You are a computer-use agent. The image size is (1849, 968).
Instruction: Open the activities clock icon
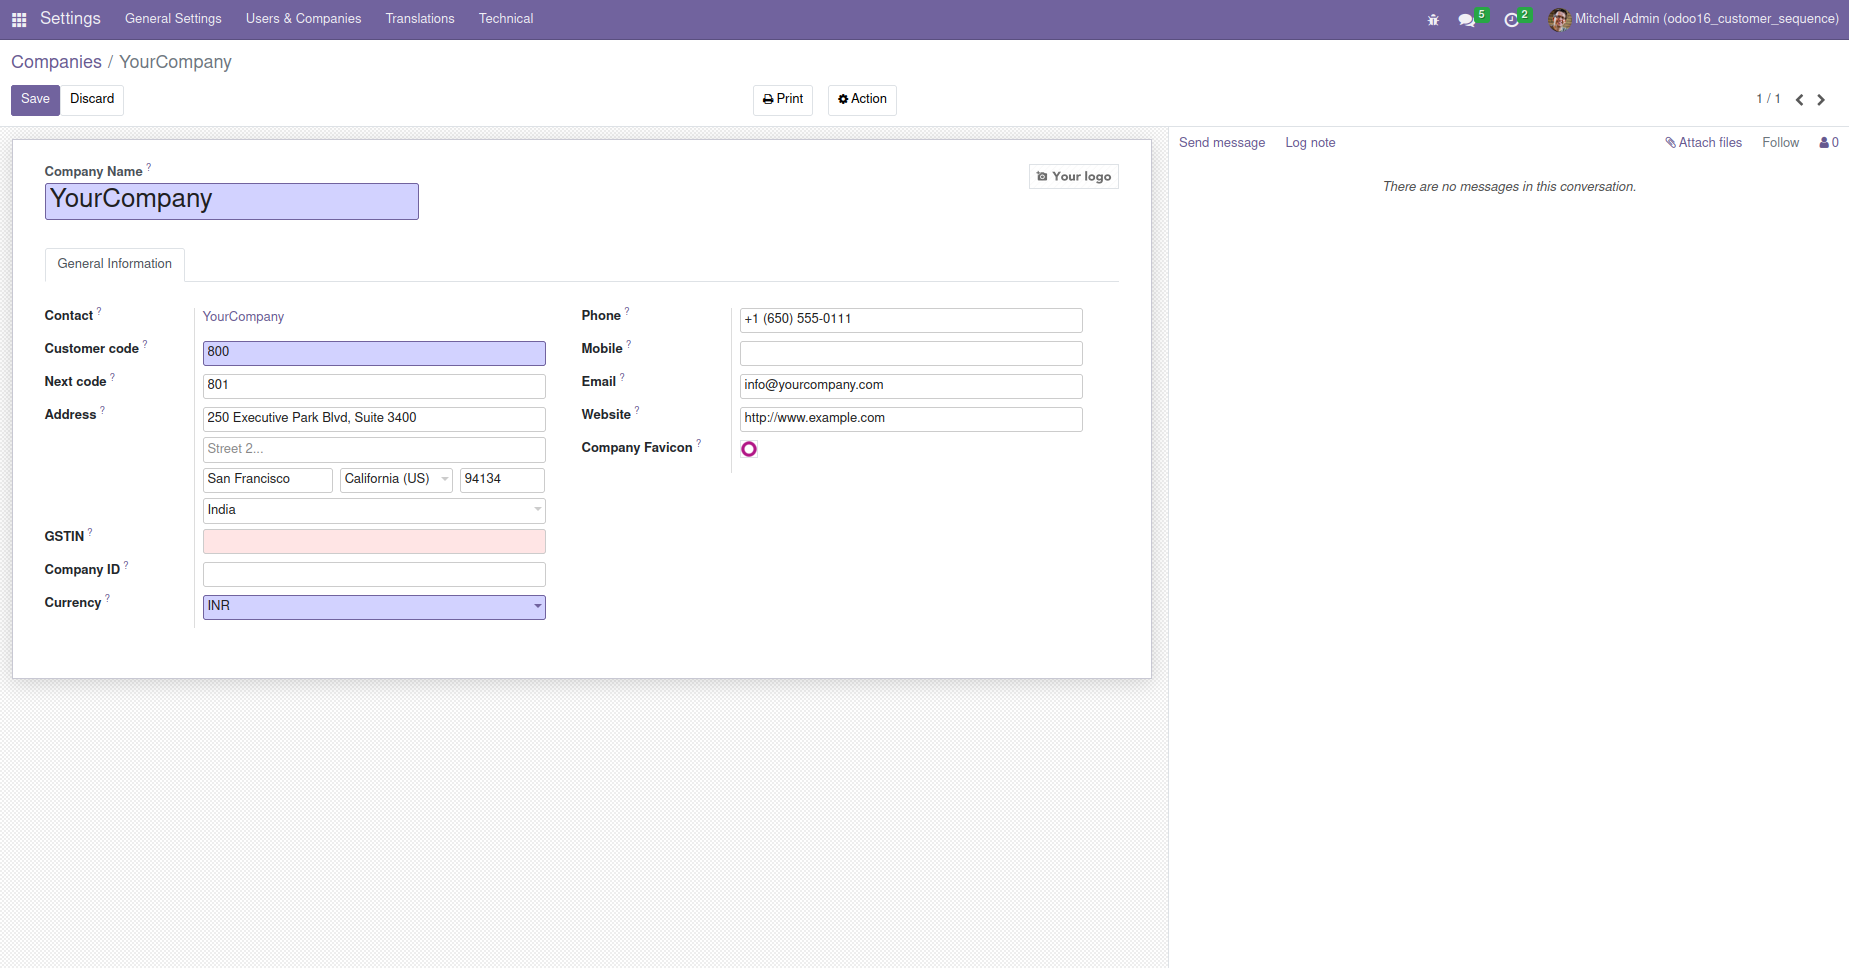1511,19
